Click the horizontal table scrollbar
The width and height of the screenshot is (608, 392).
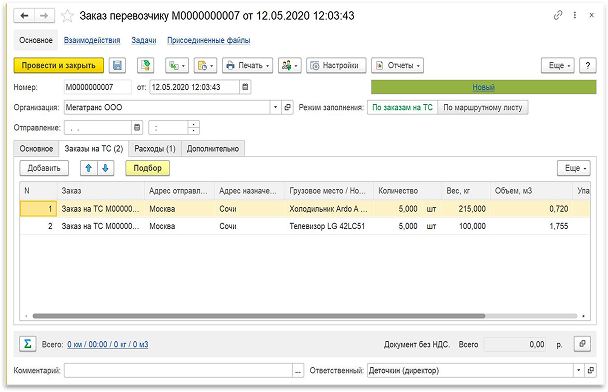pyautogui.click(x=259, y=316)
